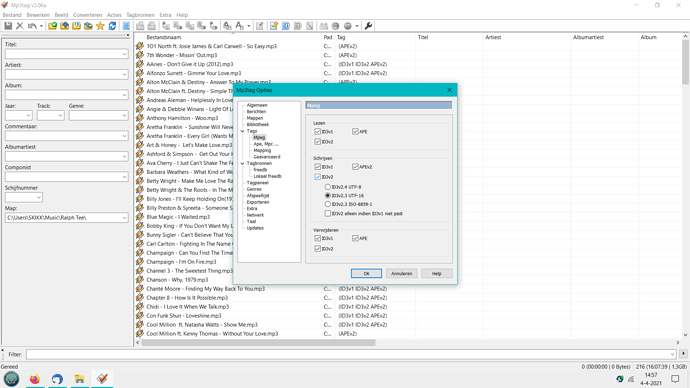This screenshot has width=690, height=388.
Task: Open the Genre field dropdown
Action: (124, 115)
